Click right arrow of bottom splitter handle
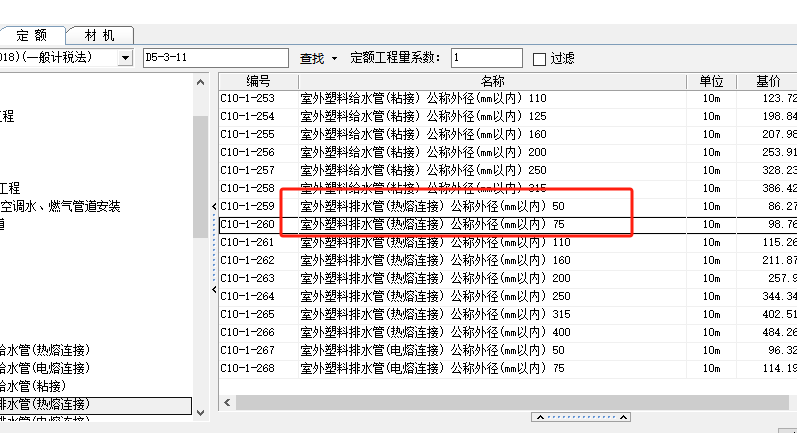The image size is (797, 433). coord(623,417)
